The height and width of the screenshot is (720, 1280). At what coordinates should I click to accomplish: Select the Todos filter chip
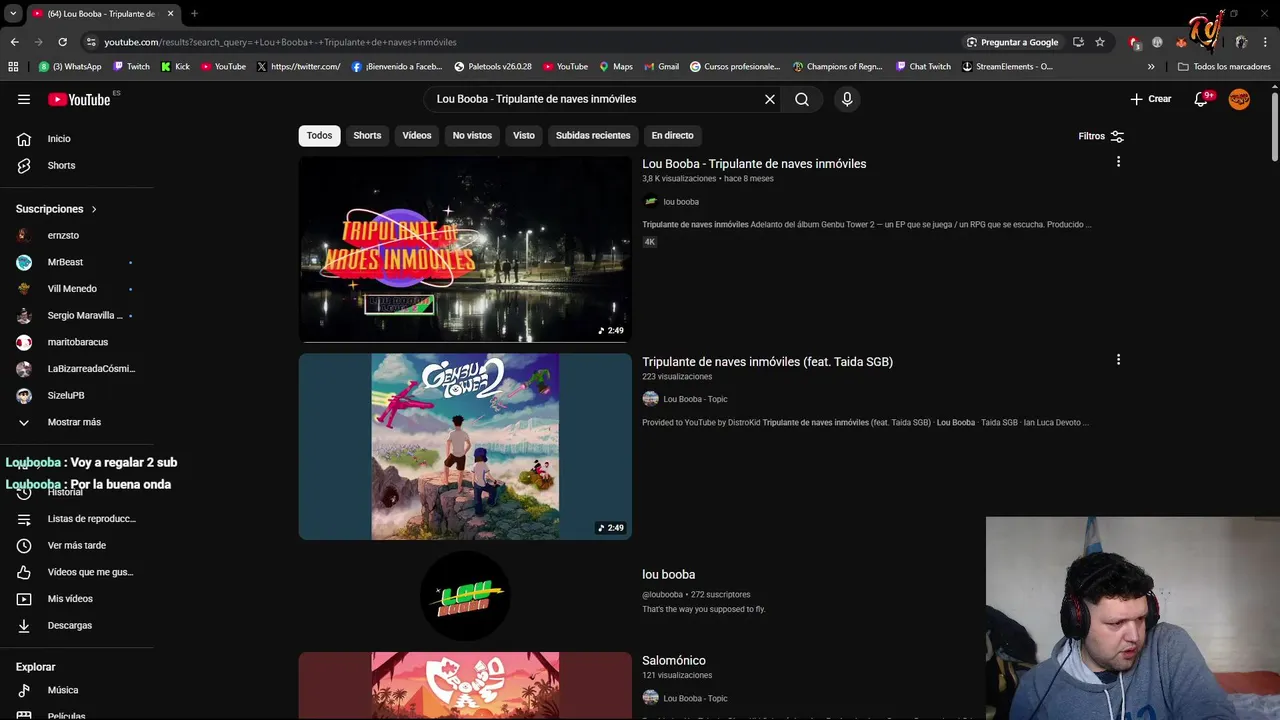(x=319, y=136)
